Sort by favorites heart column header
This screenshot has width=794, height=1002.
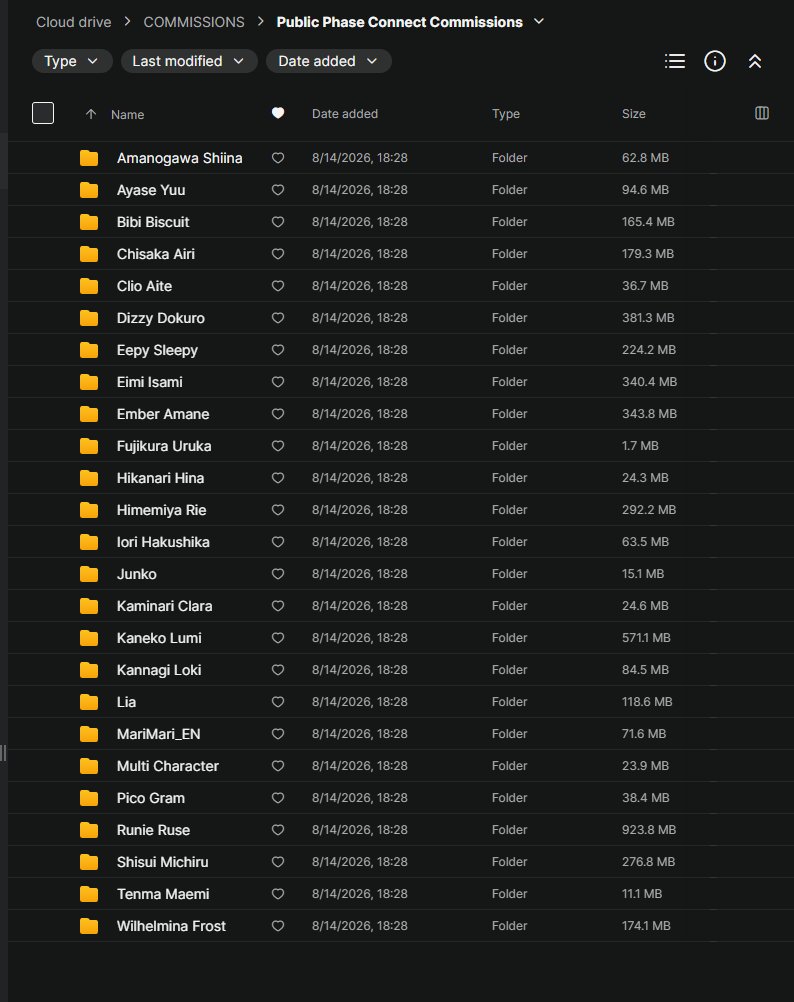click(x=278, y=113)
